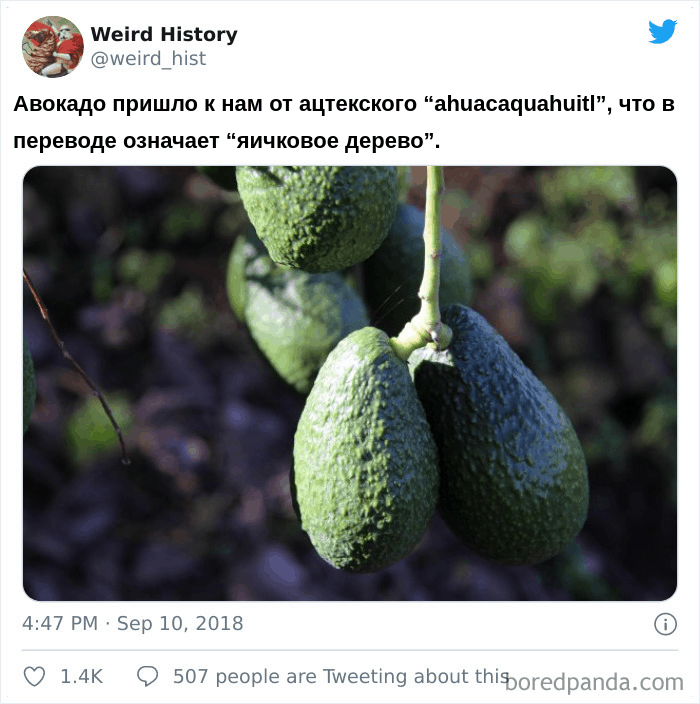This screenshot has width=700, height=704.
Task: Open the 4:47 PM timestamp link
Action: [x=60, y=624]
